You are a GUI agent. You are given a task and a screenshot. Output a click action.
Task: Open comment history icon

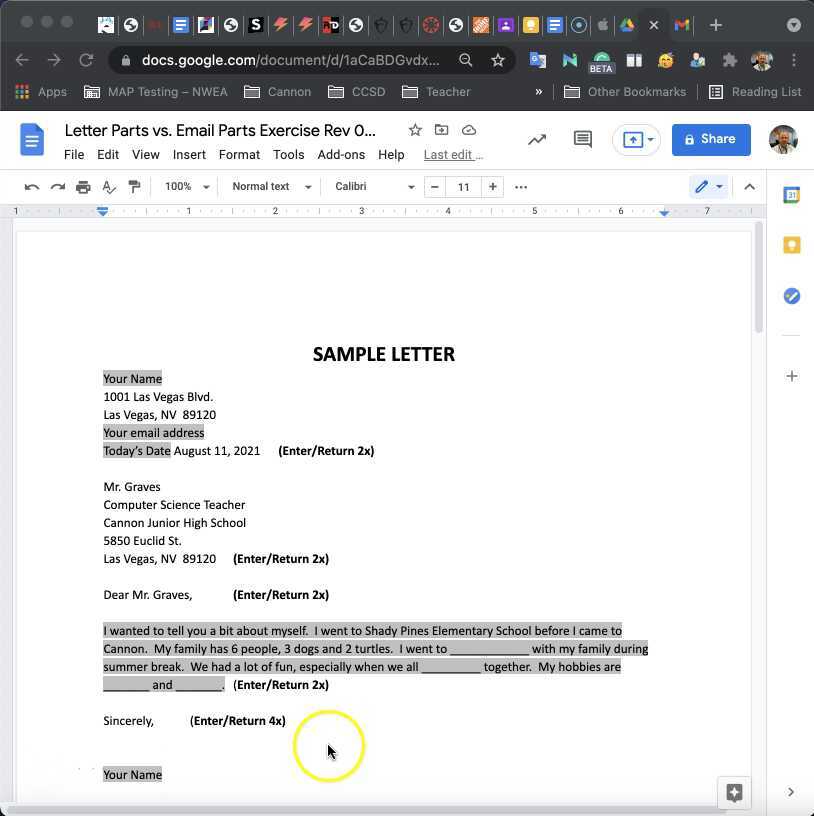(583, 139)
